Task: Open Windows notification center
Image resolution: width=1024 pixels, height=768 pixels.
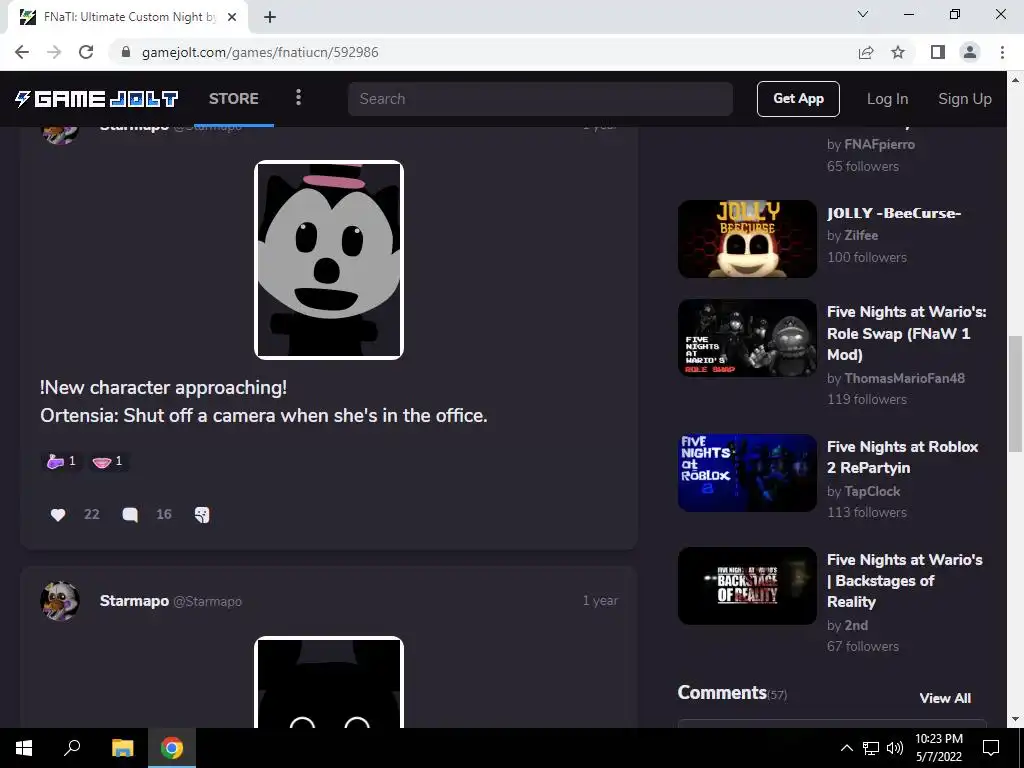Action: click(991, 748)
